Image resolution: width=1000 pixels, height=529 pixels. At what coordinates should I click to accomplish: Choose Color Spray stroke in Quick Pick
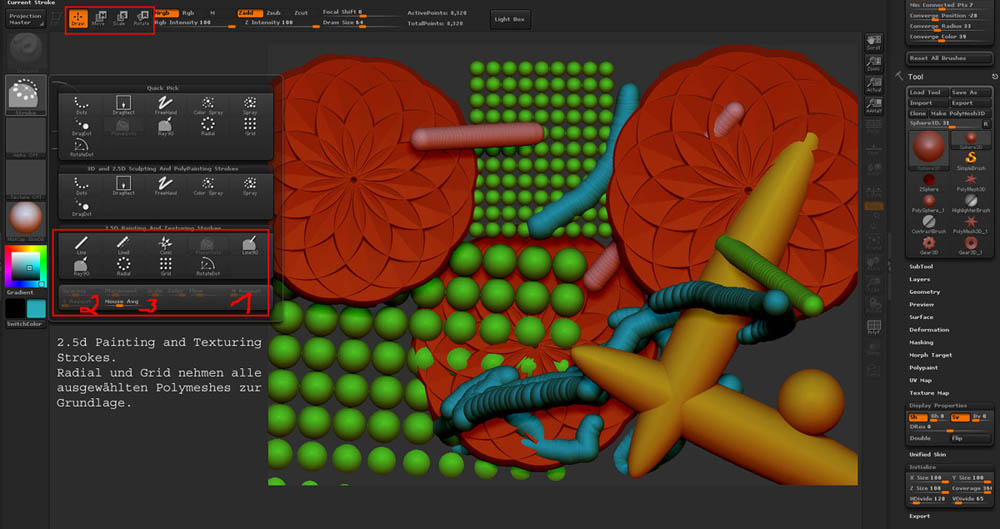click(207, 105)
